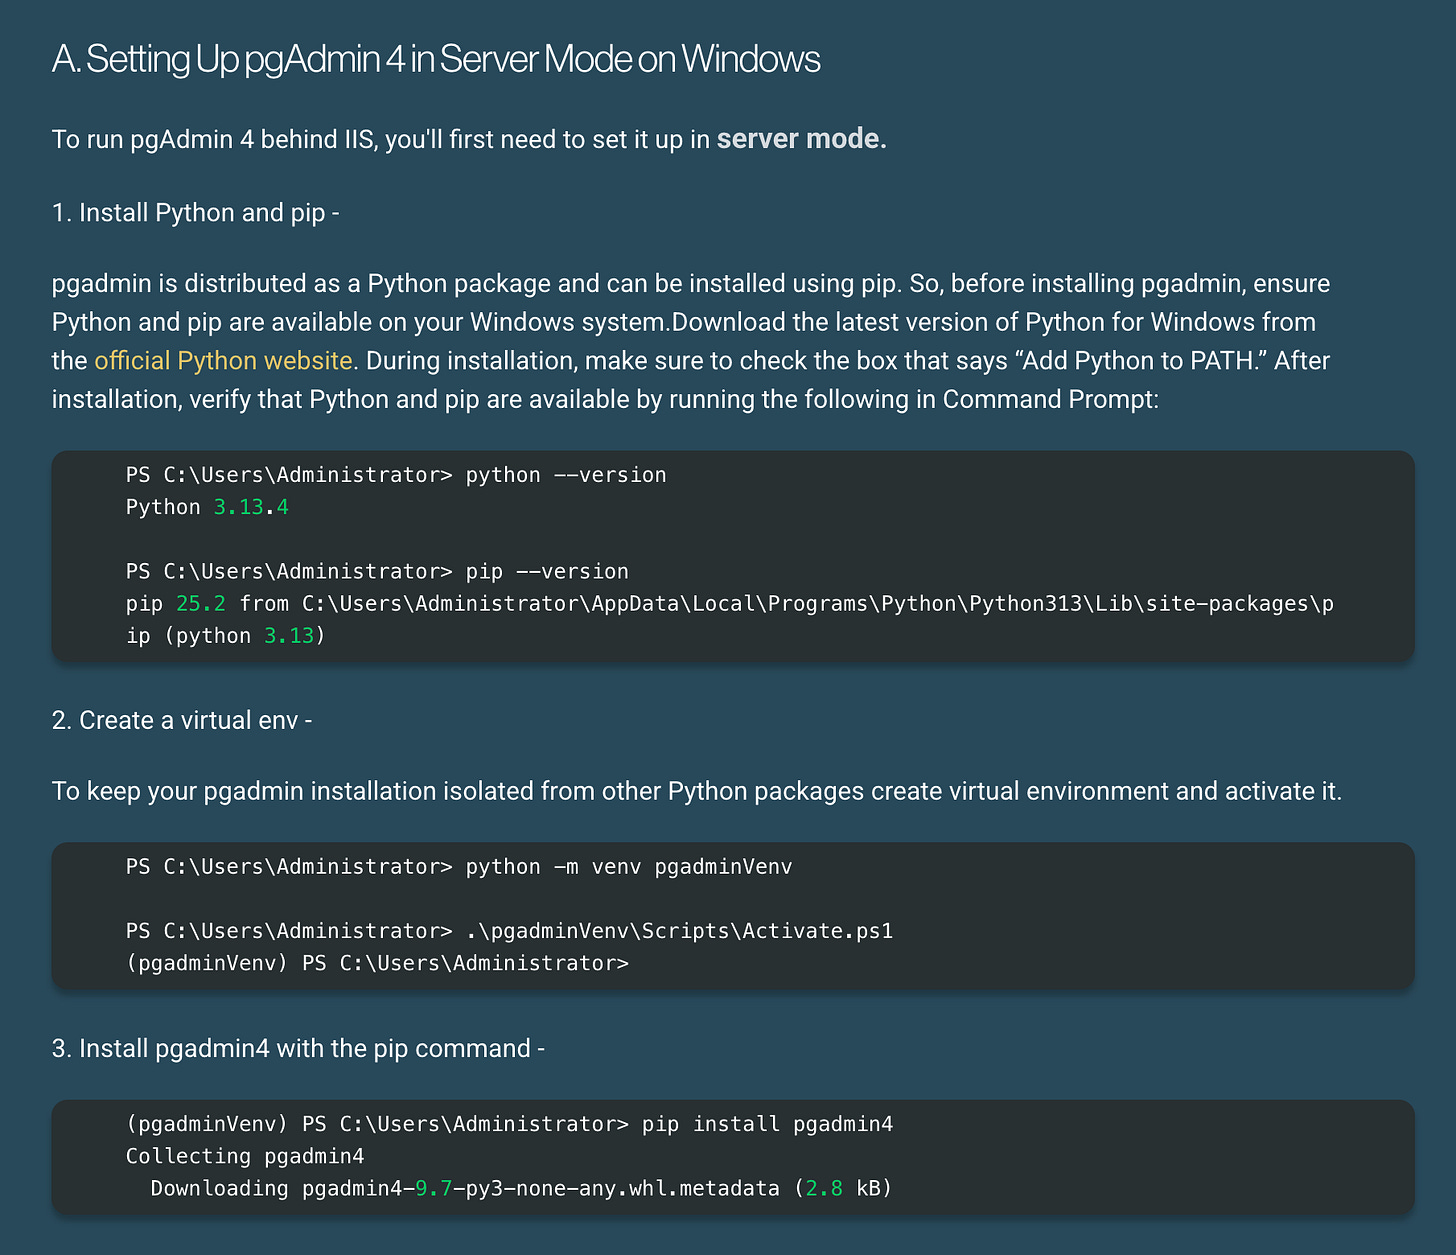This screenshot has width=1456, height=1255.
Task: Click the "Collecting pgadmin4" output line
Action: [x=245, y=1156]
